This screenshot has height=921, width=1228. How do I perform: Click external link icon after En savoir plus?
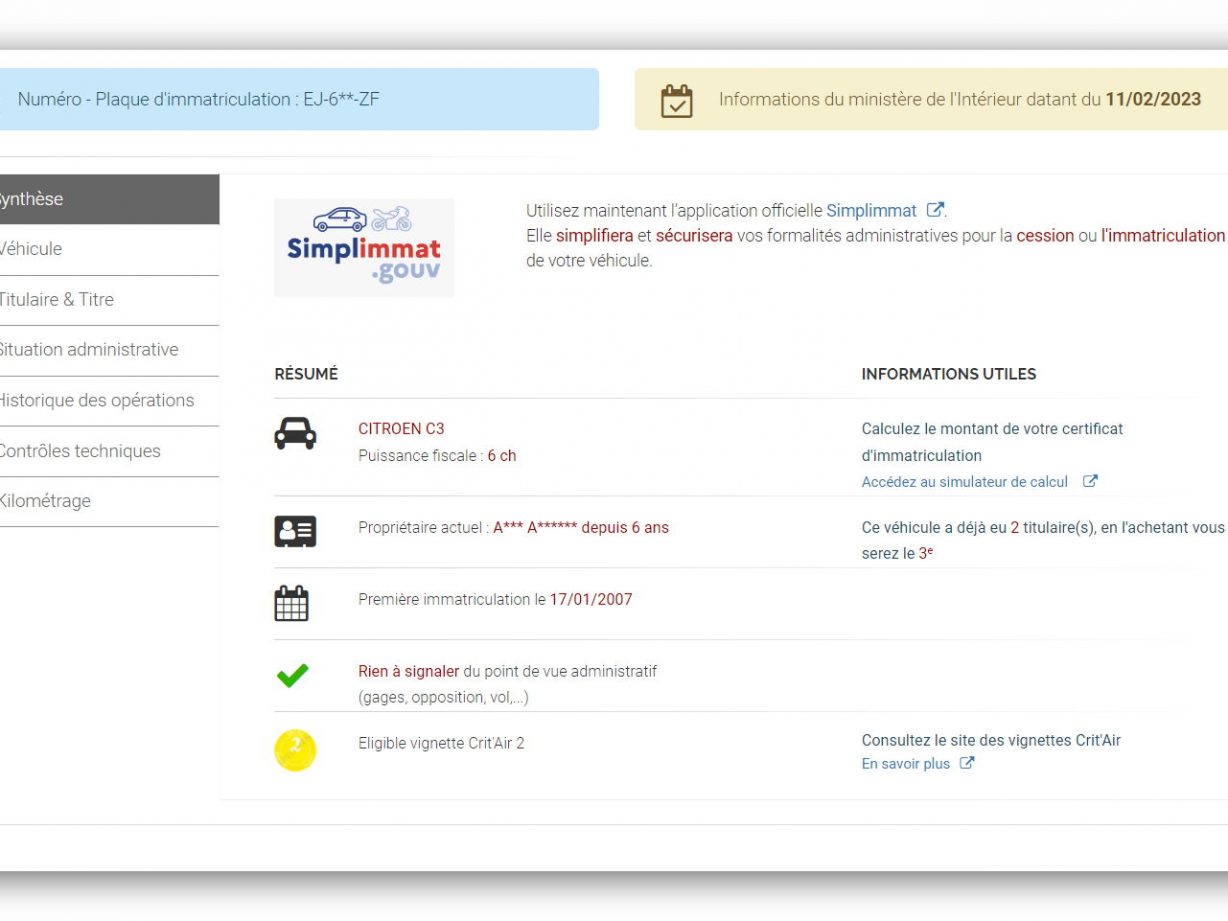[x=967, y=763]
